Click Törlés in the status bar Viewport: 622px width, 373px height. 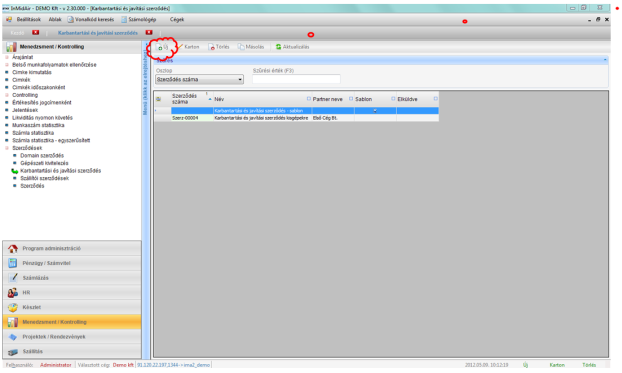pyautogui.click(x=589, y=365)
